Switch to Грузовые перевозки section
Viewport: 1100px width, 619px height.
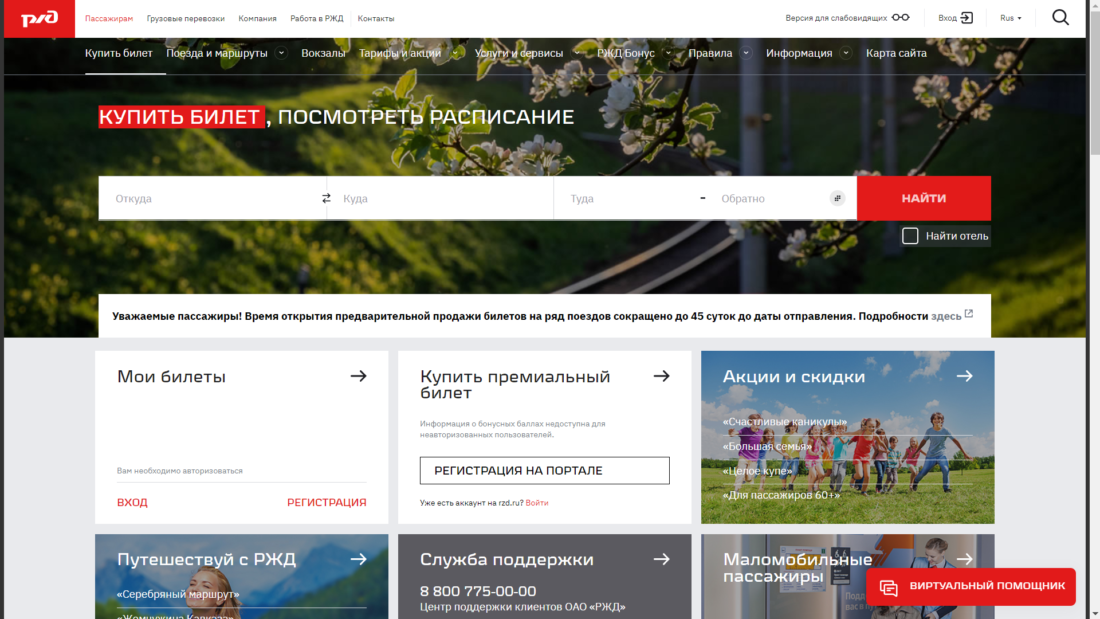[x=185, y=18]
